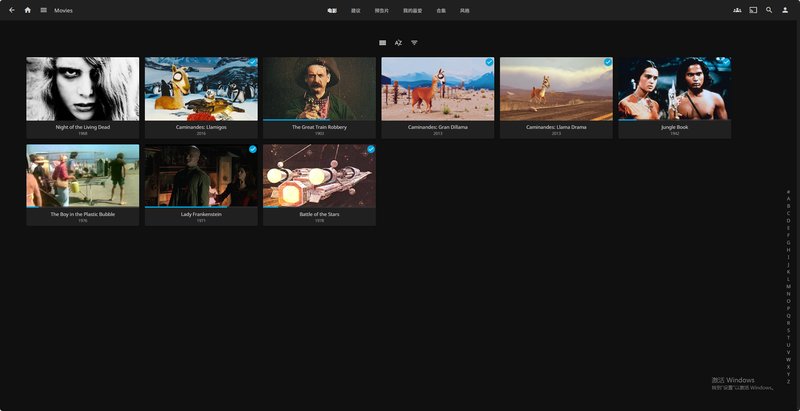Open the SyncPlay group icon
Image resolution: width=800 pixels, height=411 pixels.
[x=737, y=10]
